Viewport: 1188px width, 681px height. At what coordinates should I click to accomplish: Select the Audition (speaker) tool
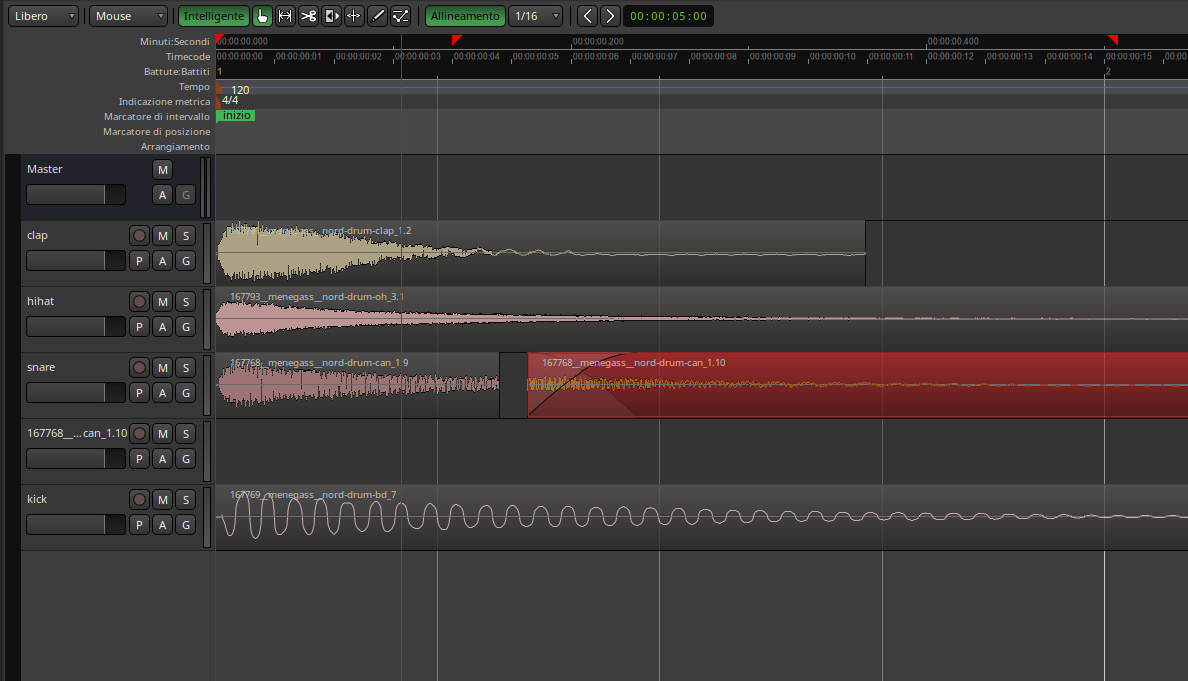331,16
